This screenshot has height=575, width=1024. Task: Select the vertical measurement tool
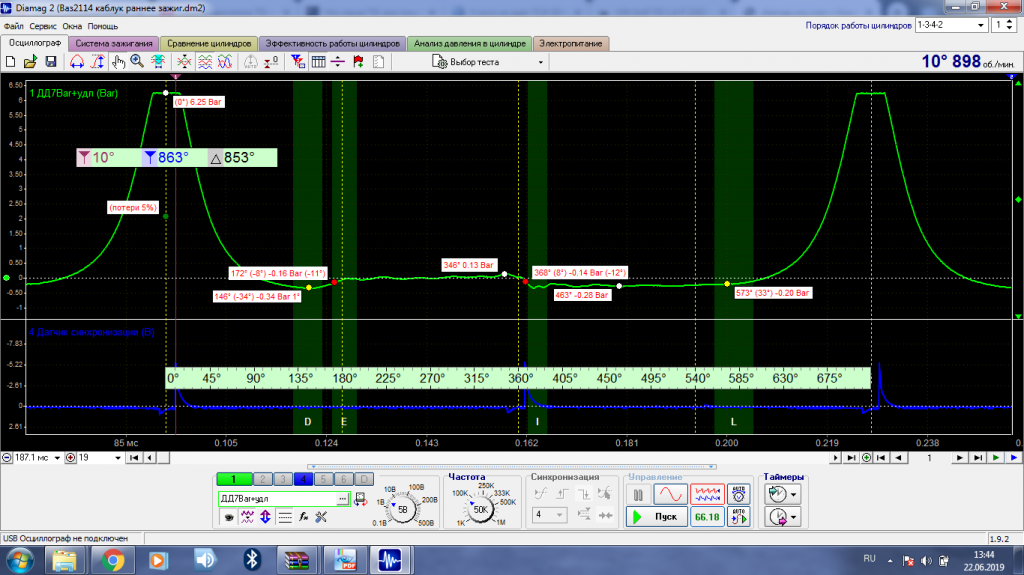pyautogui.click(x=97, y=62)
